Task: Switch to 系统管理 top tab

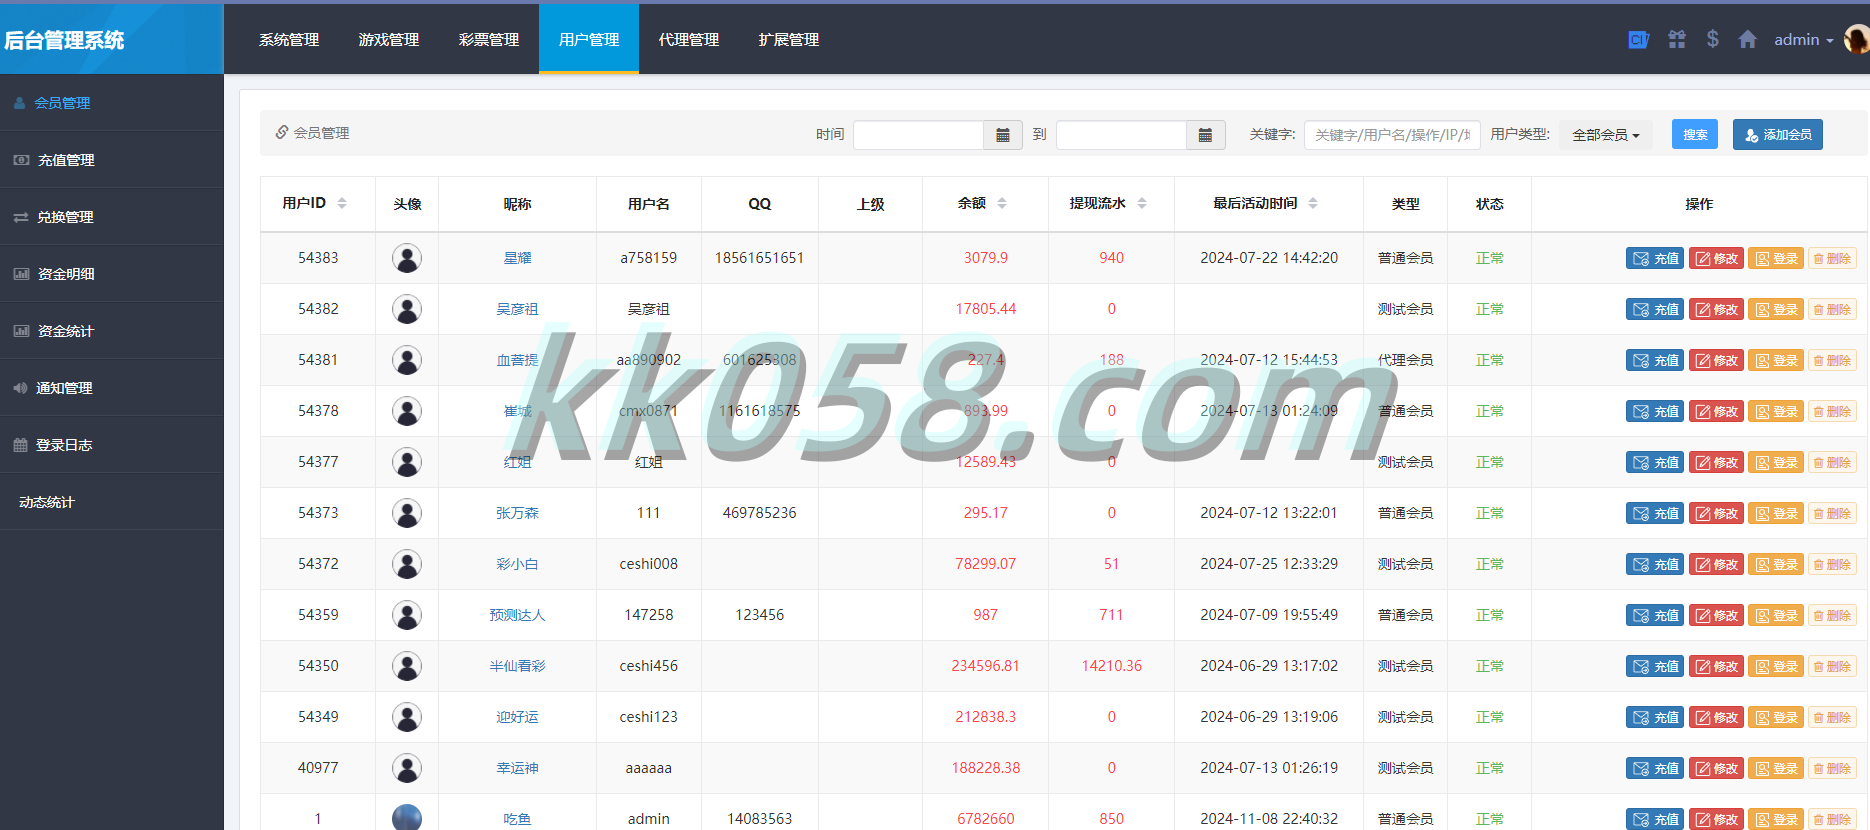Action: [289, 39]
